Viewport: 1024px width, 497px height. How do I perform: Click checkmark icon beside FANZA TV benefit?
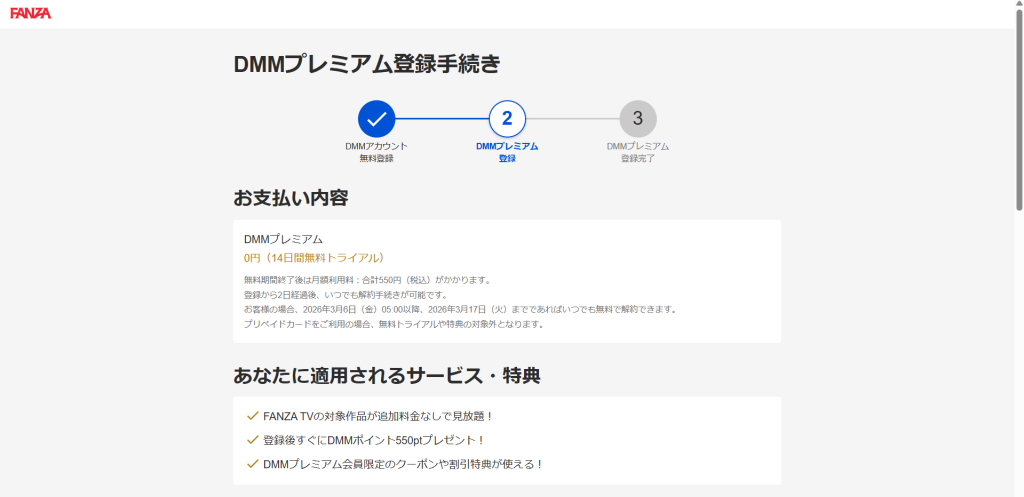(x=252, y=415)
